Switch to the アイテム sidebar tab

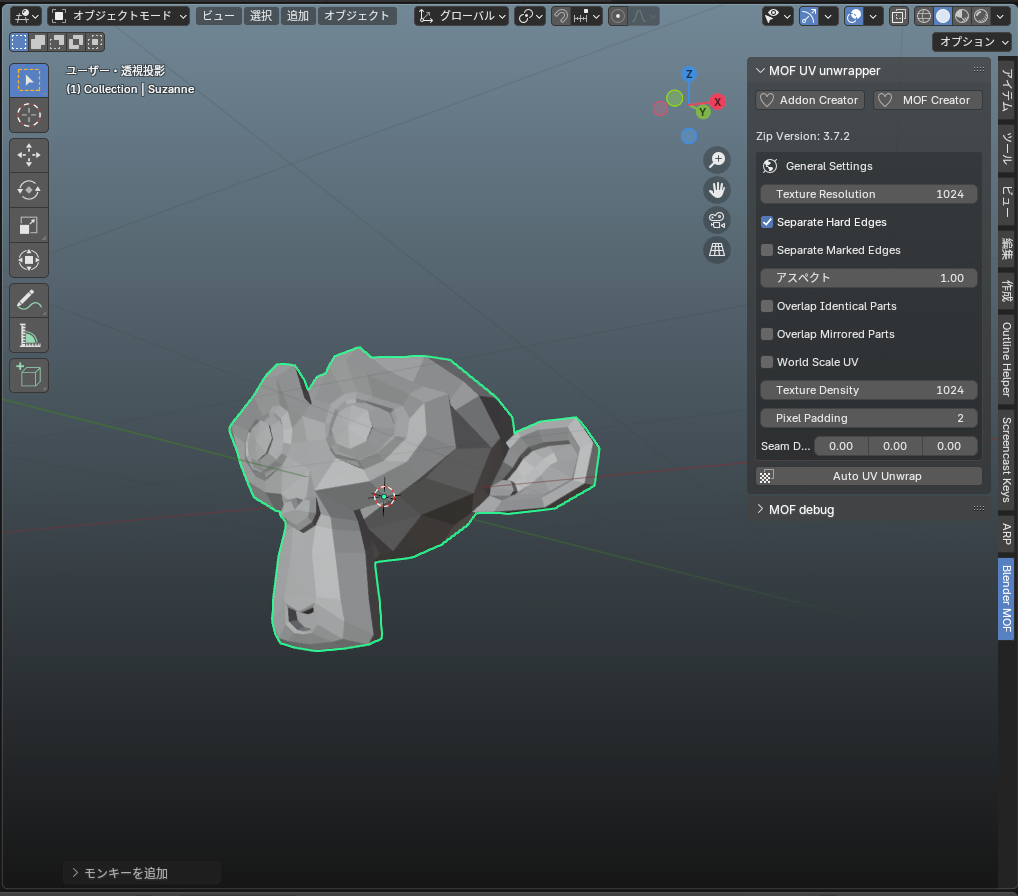point(1006,90)
